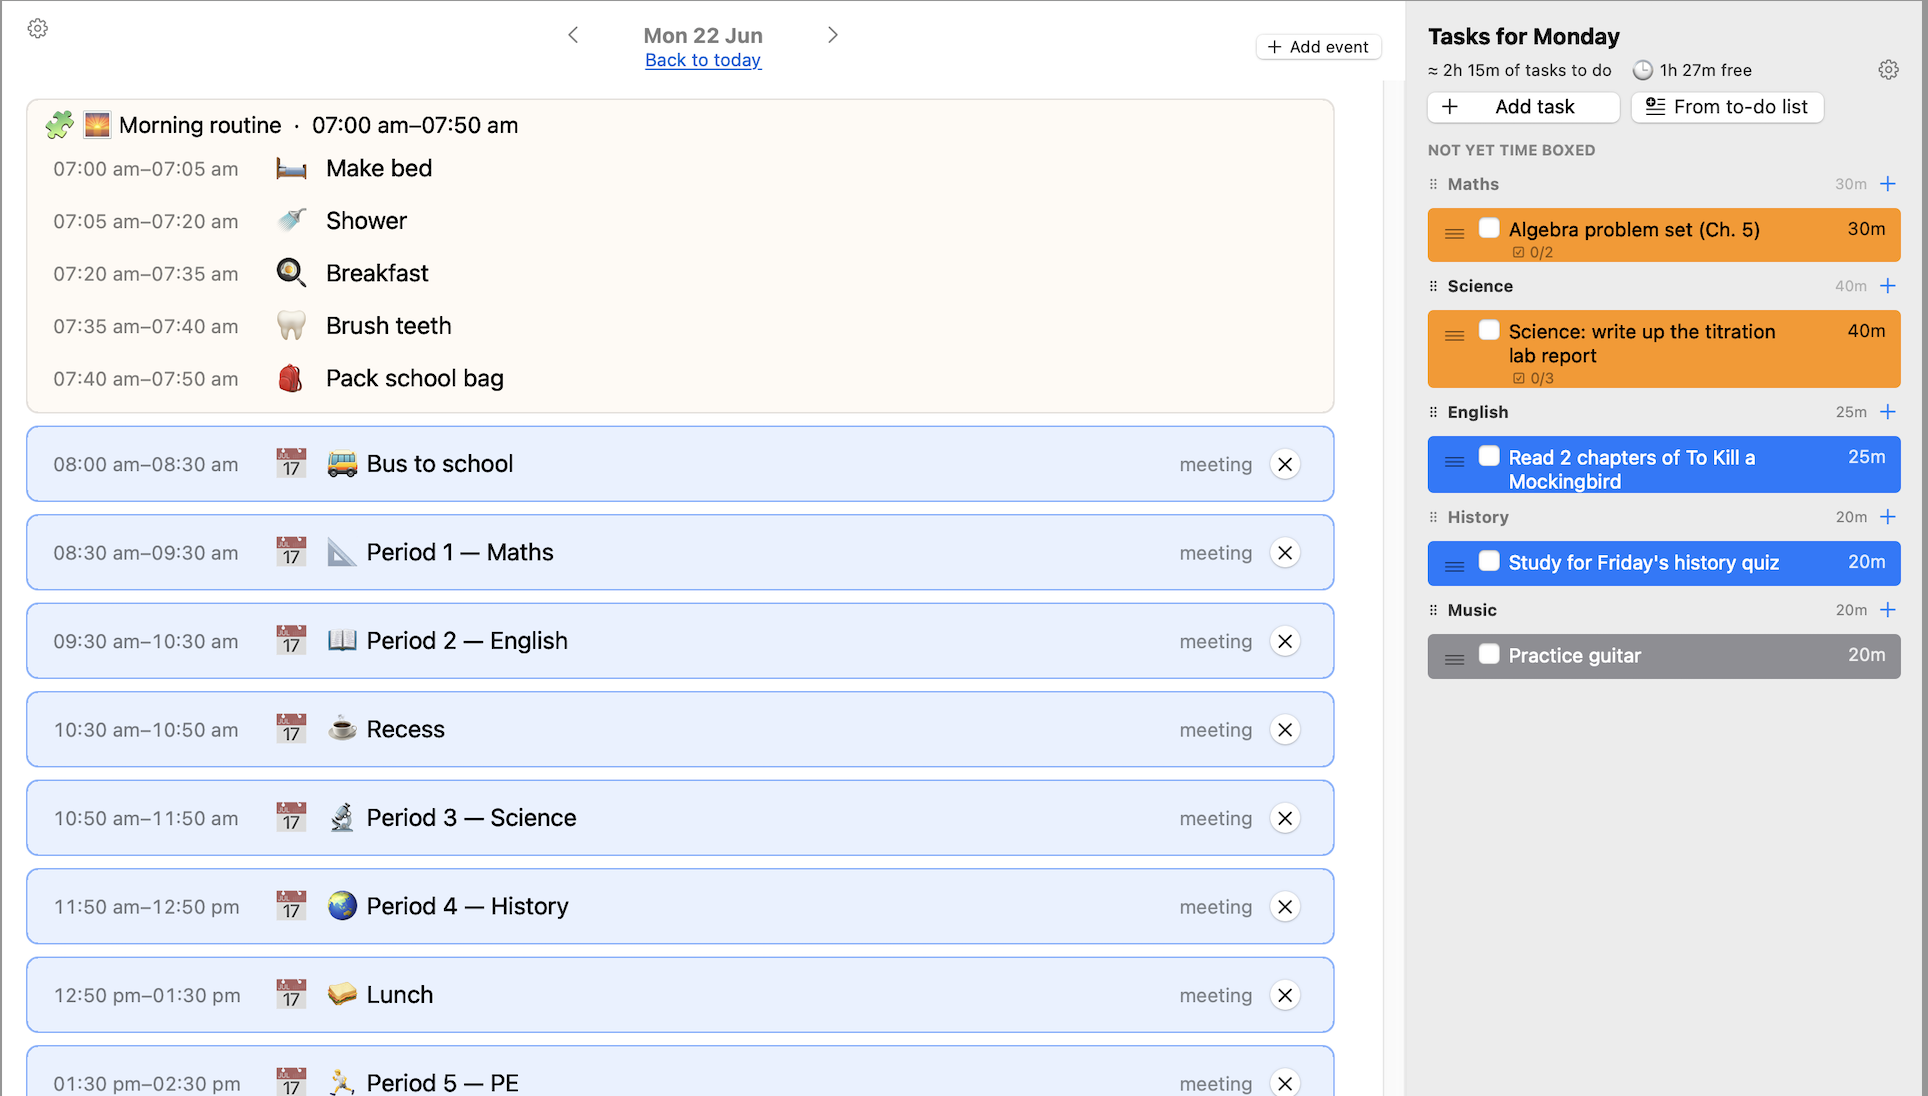Click the globe icon for Period 4
Screen dimensions: 1928x1096
[x=342, y=906]
